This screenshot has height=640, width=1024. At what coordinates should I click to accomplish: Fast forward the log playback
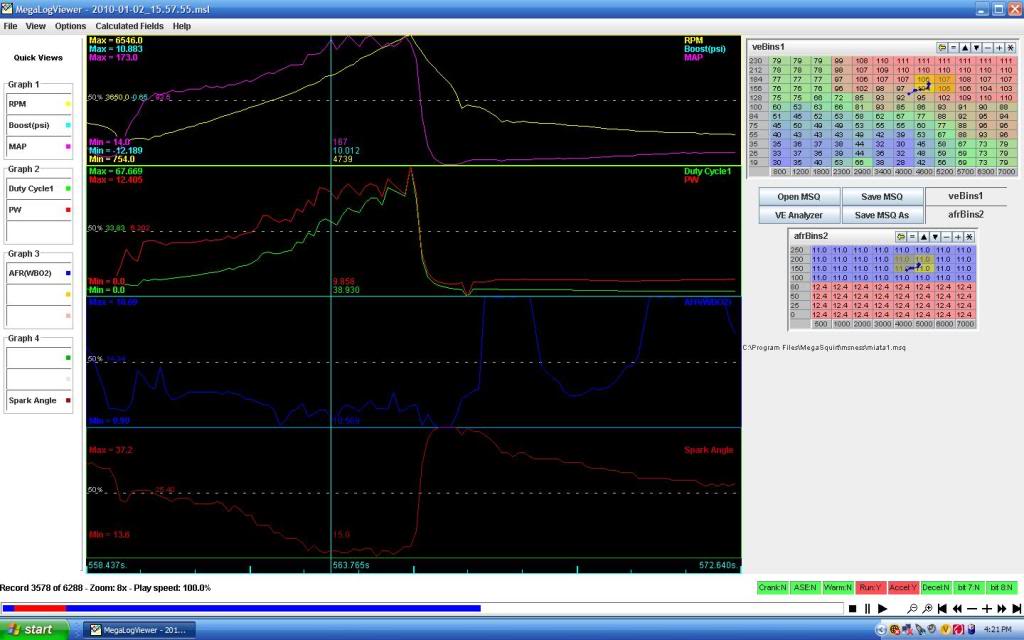[x=1001, y=608]
